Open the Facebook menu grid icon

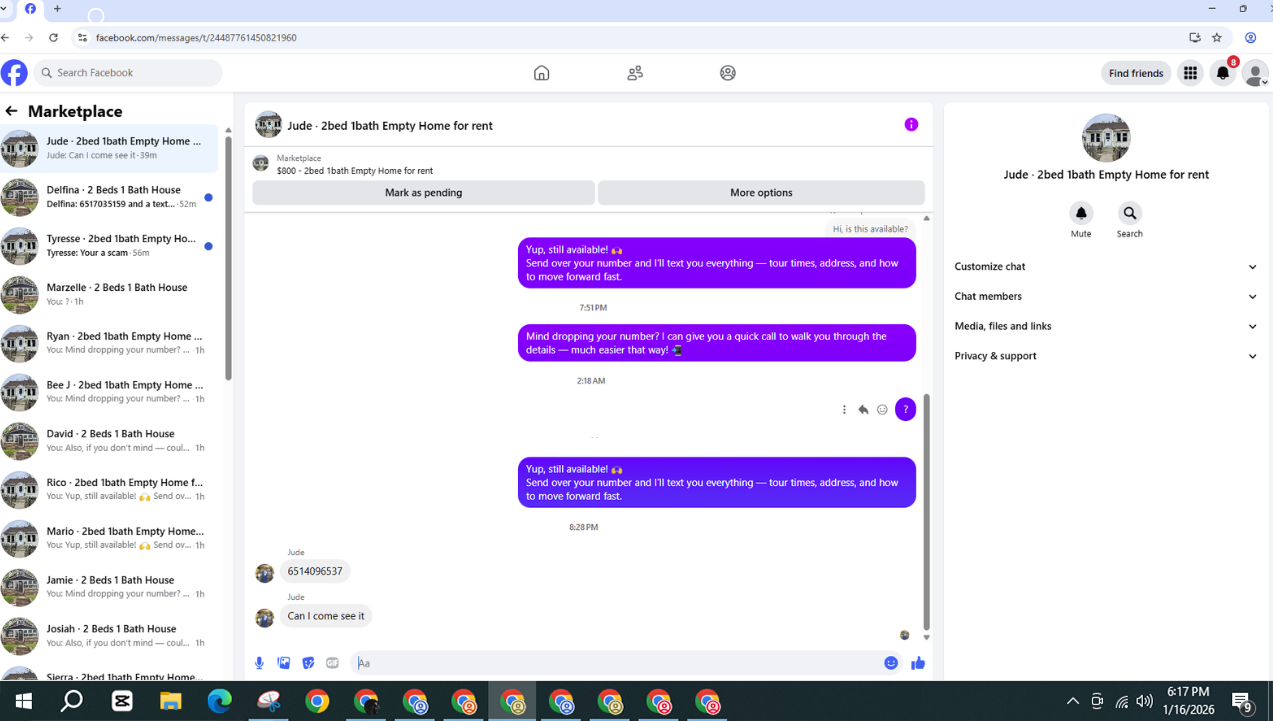click(x=1190, y=73)
